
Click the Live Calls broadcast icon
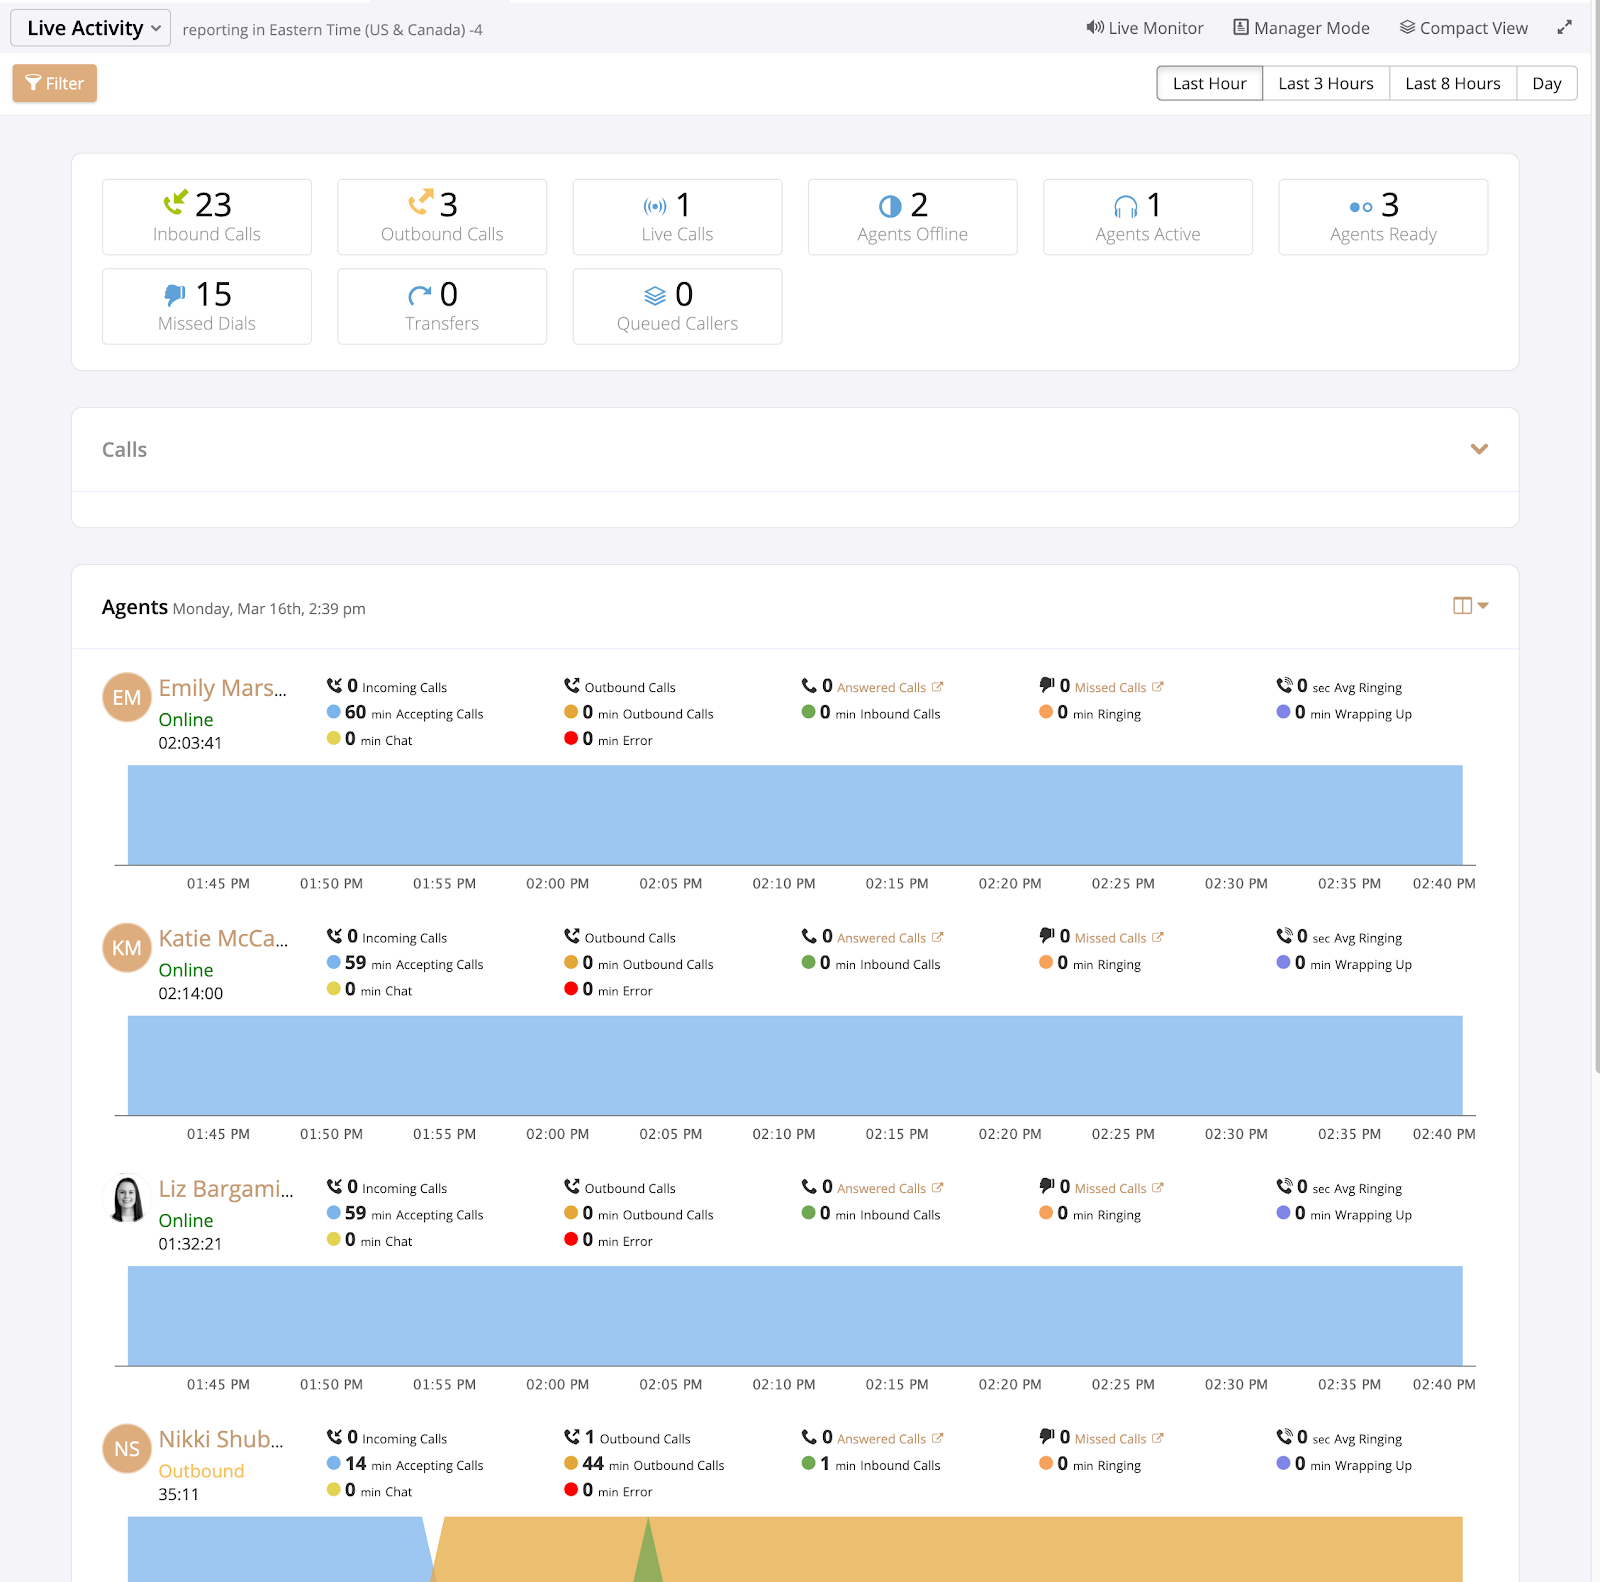655,206
